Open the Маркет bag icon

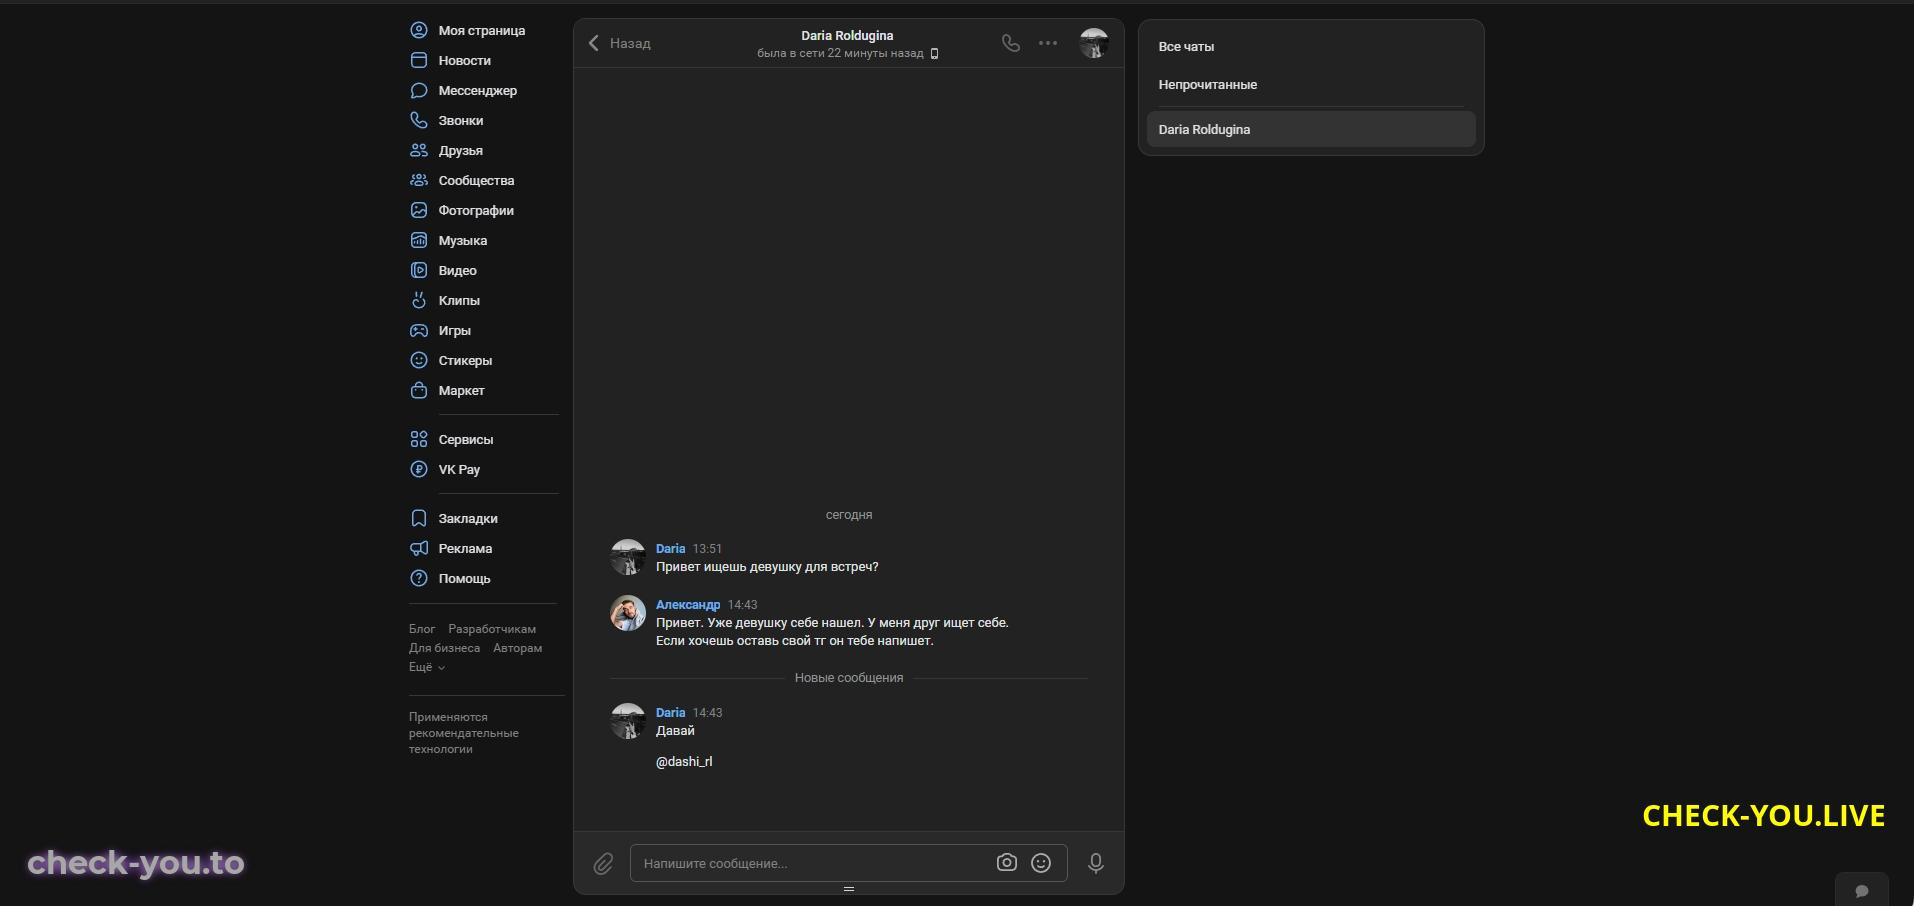pos(419,391)
